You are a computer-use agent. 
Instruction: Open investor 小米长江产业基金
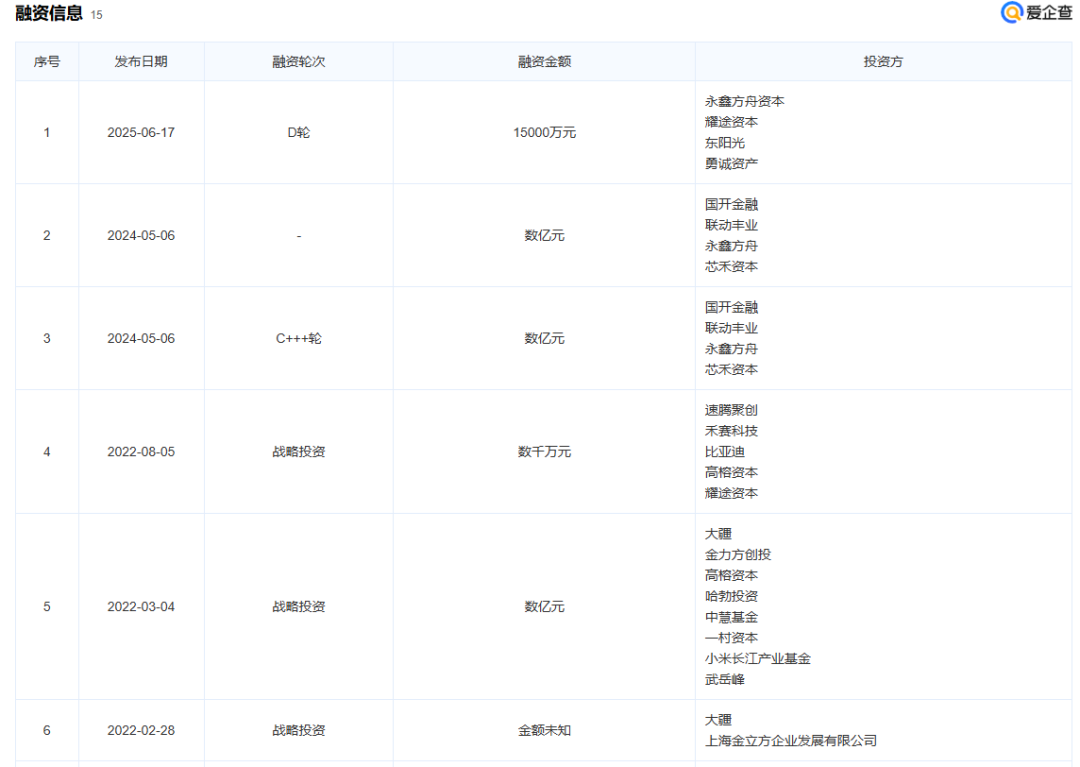click(758, 658)
